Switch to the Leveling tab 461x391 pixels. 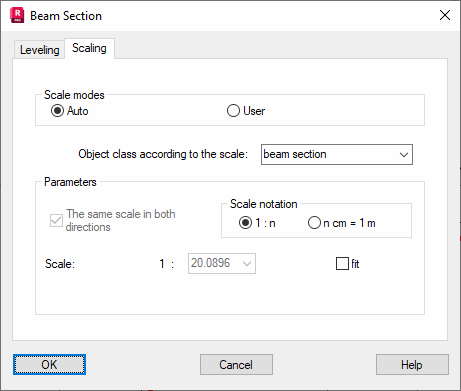click(x=39, y=50)
